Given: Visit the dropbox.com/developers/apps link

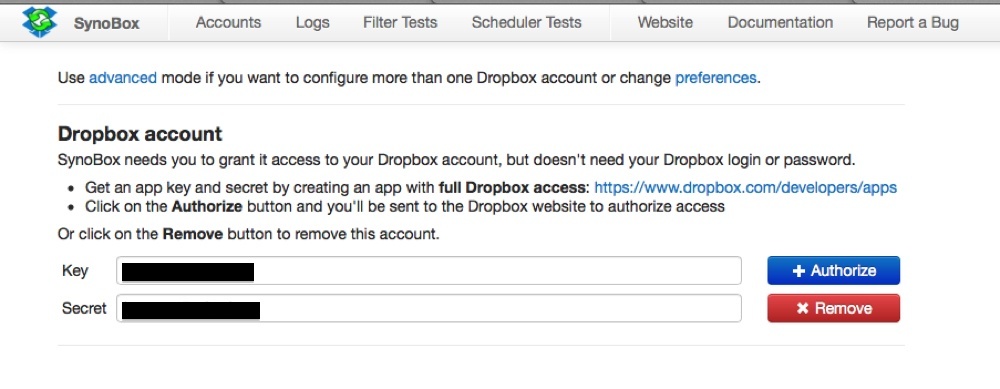Looking at the screenshot, I should click(x=746, y=187).
